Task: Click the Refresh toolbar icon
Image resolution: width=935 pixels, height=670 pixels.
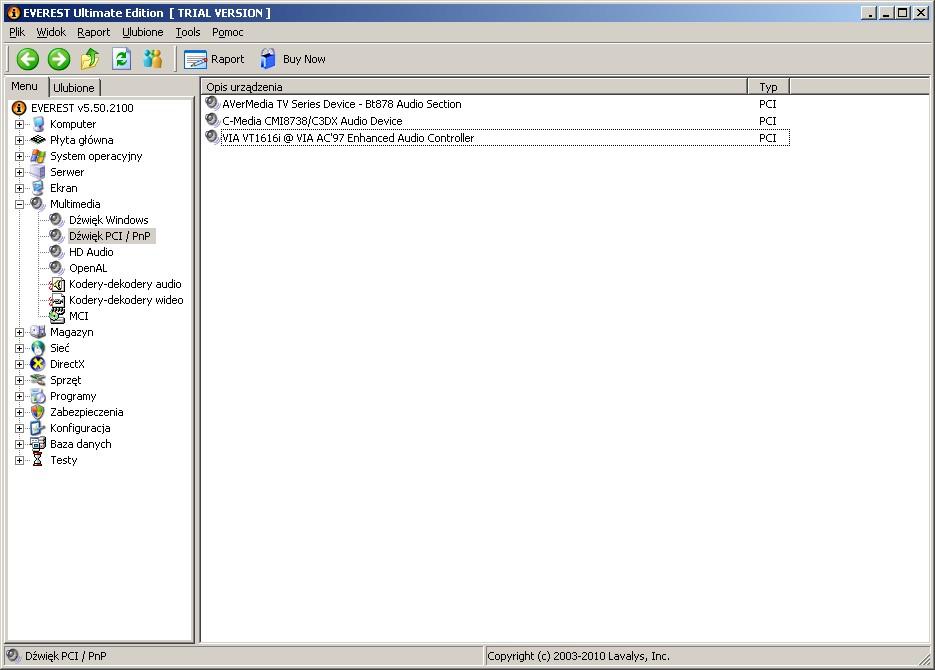Action: click(121, 58)
